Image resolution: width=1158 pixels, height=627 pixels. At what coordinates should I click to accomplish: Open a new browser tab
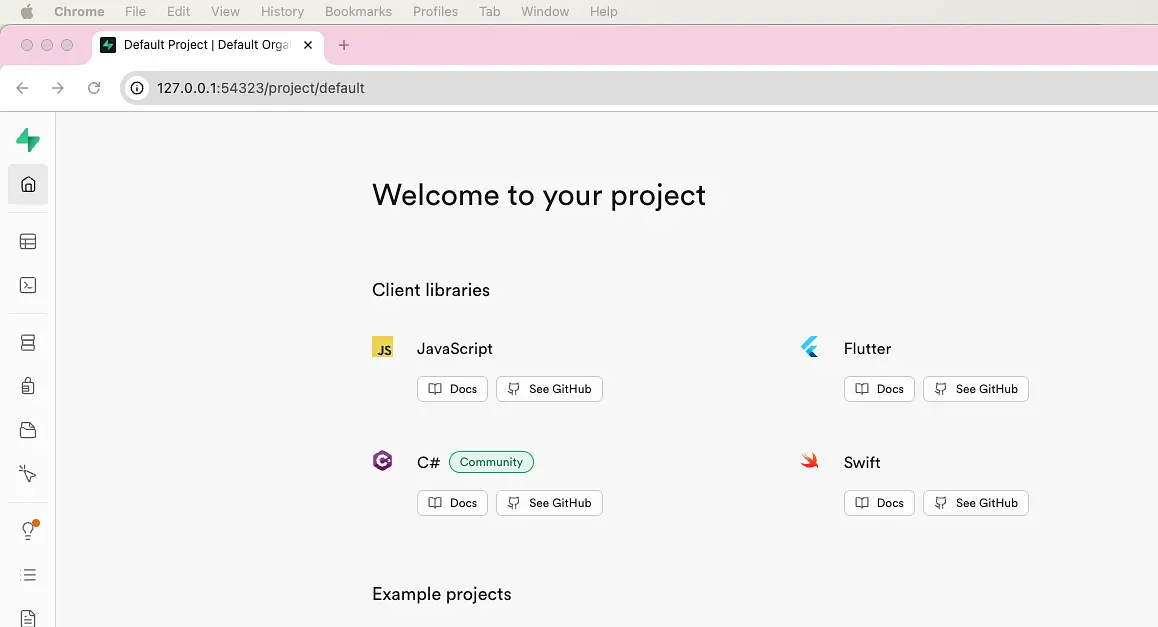[x=343, y=45]
